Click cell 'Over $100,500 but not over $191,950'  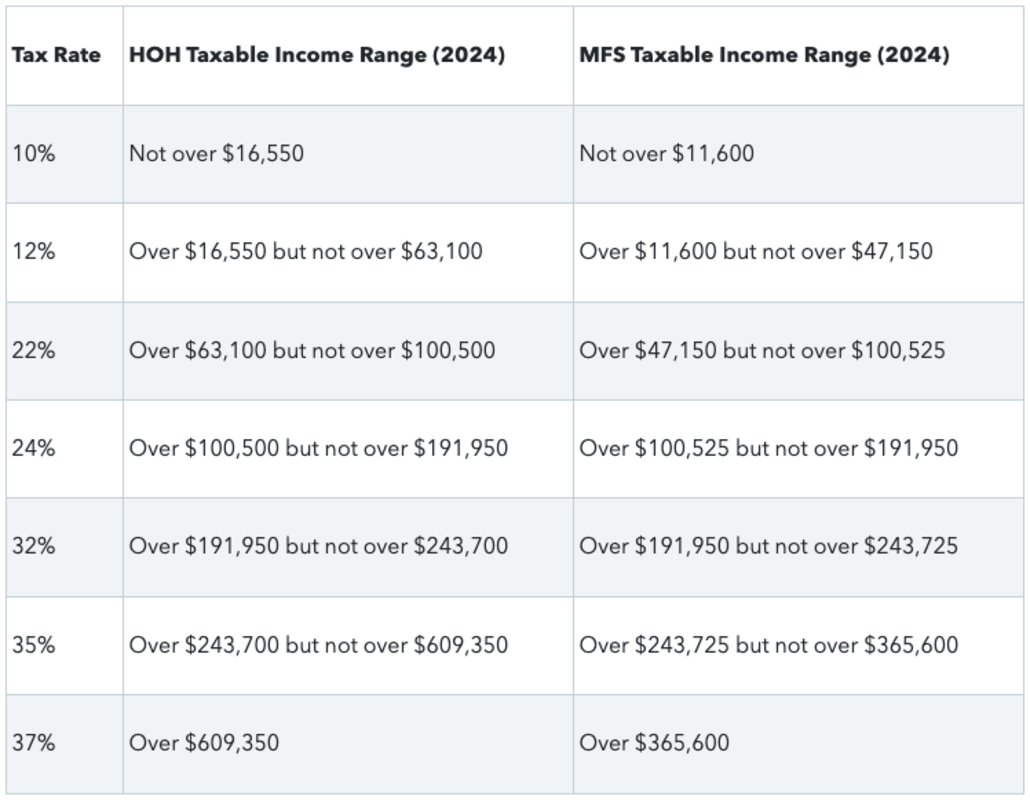coord(318,448)
